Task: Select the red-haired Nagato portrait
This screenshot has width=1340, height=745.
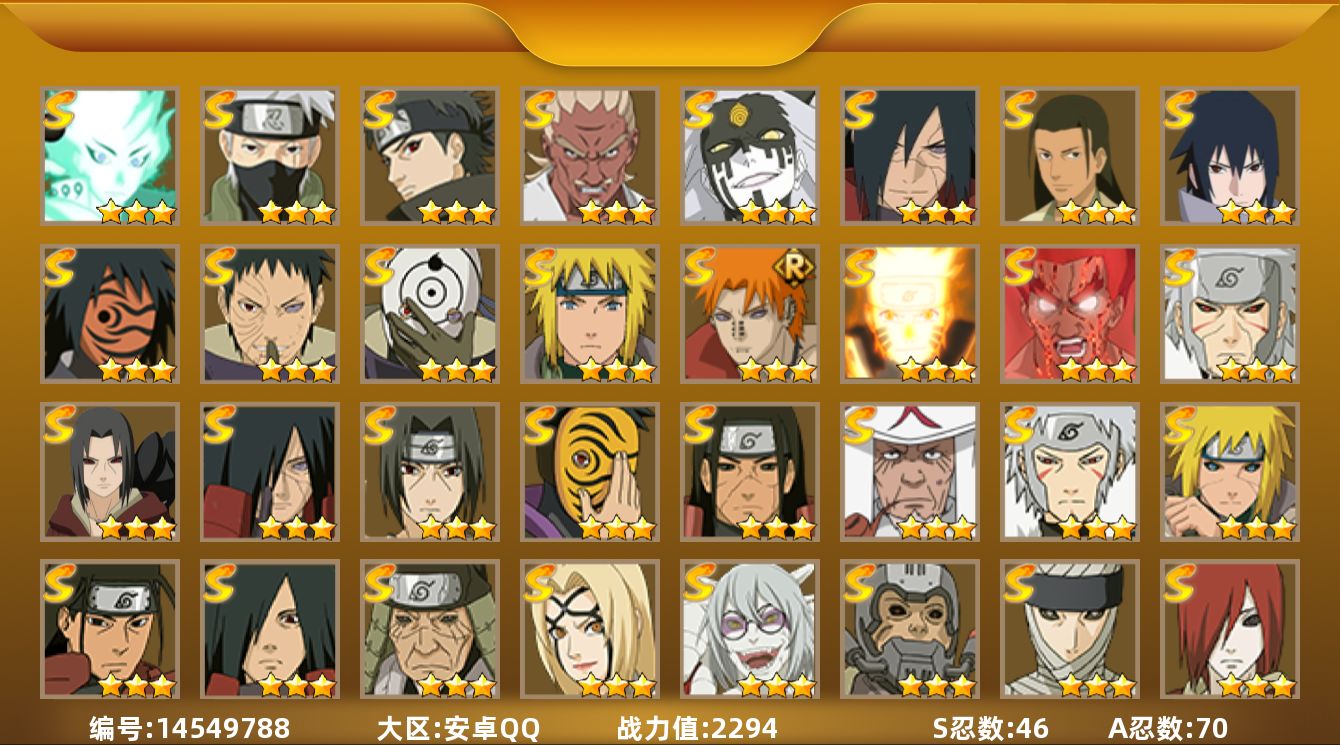Action: tap(1230, 630)
